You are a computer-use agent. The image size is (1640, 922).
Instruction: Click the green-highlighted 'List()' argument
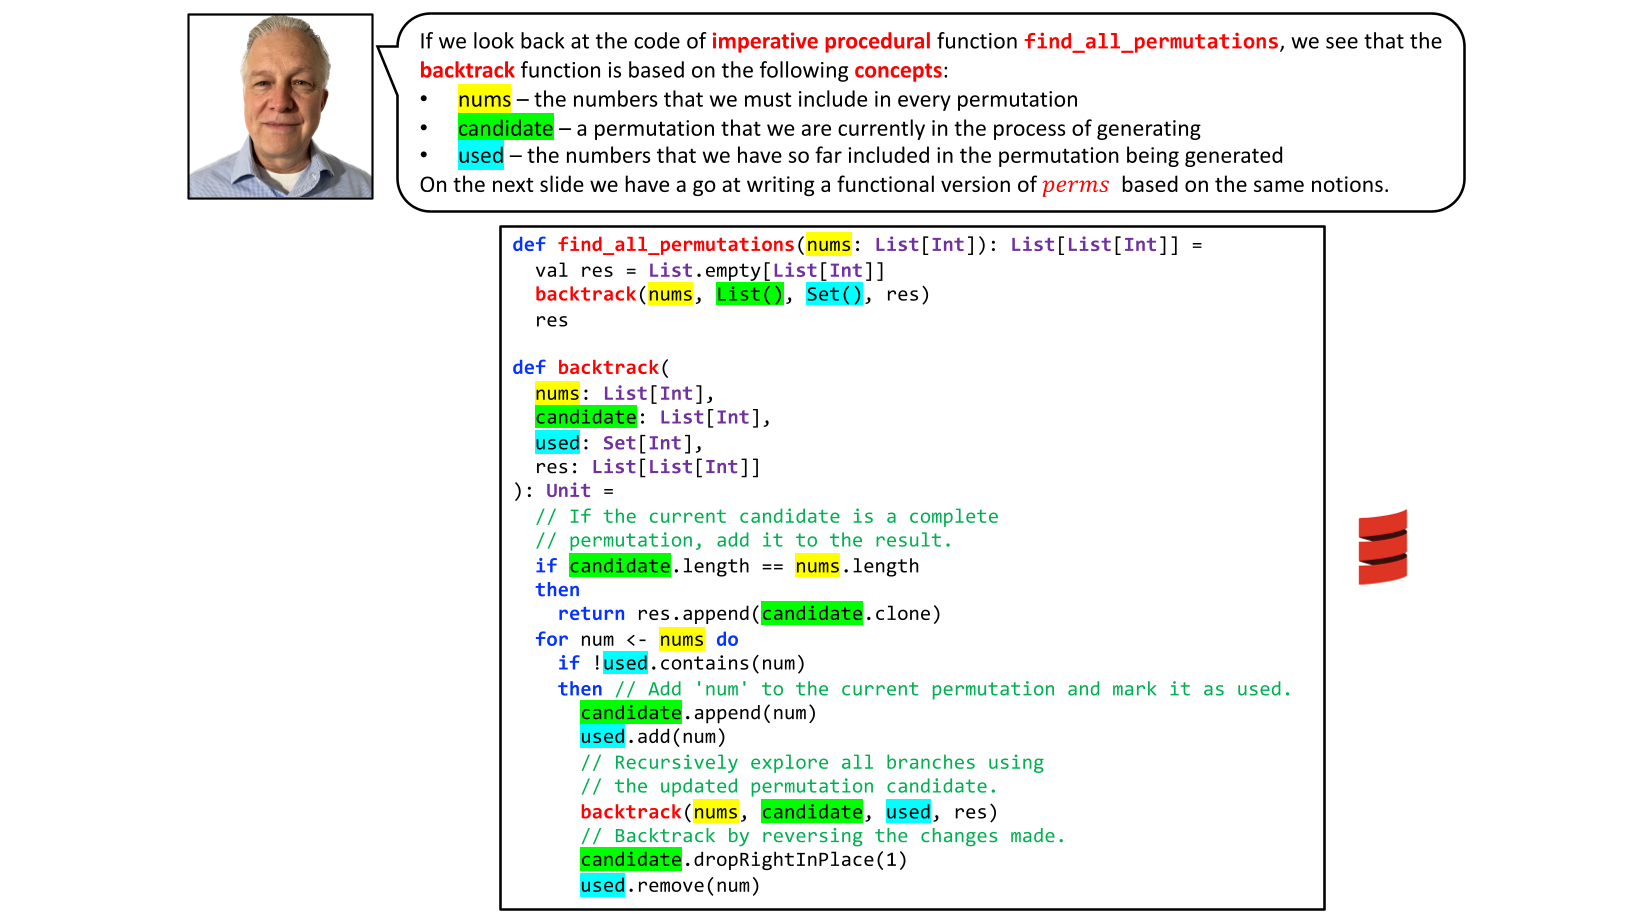pos(749,294)
